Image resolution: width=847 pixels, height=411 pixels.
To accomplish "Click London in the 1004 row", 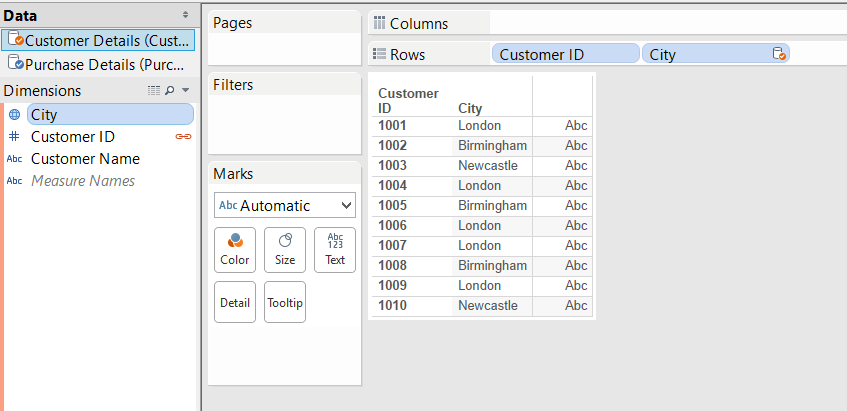I will tap(480, 186).
